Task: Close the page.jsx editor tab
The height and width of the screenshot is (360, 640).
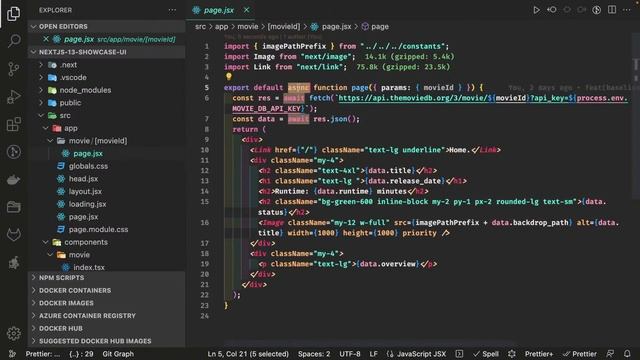Action: (x=247, y=10)
